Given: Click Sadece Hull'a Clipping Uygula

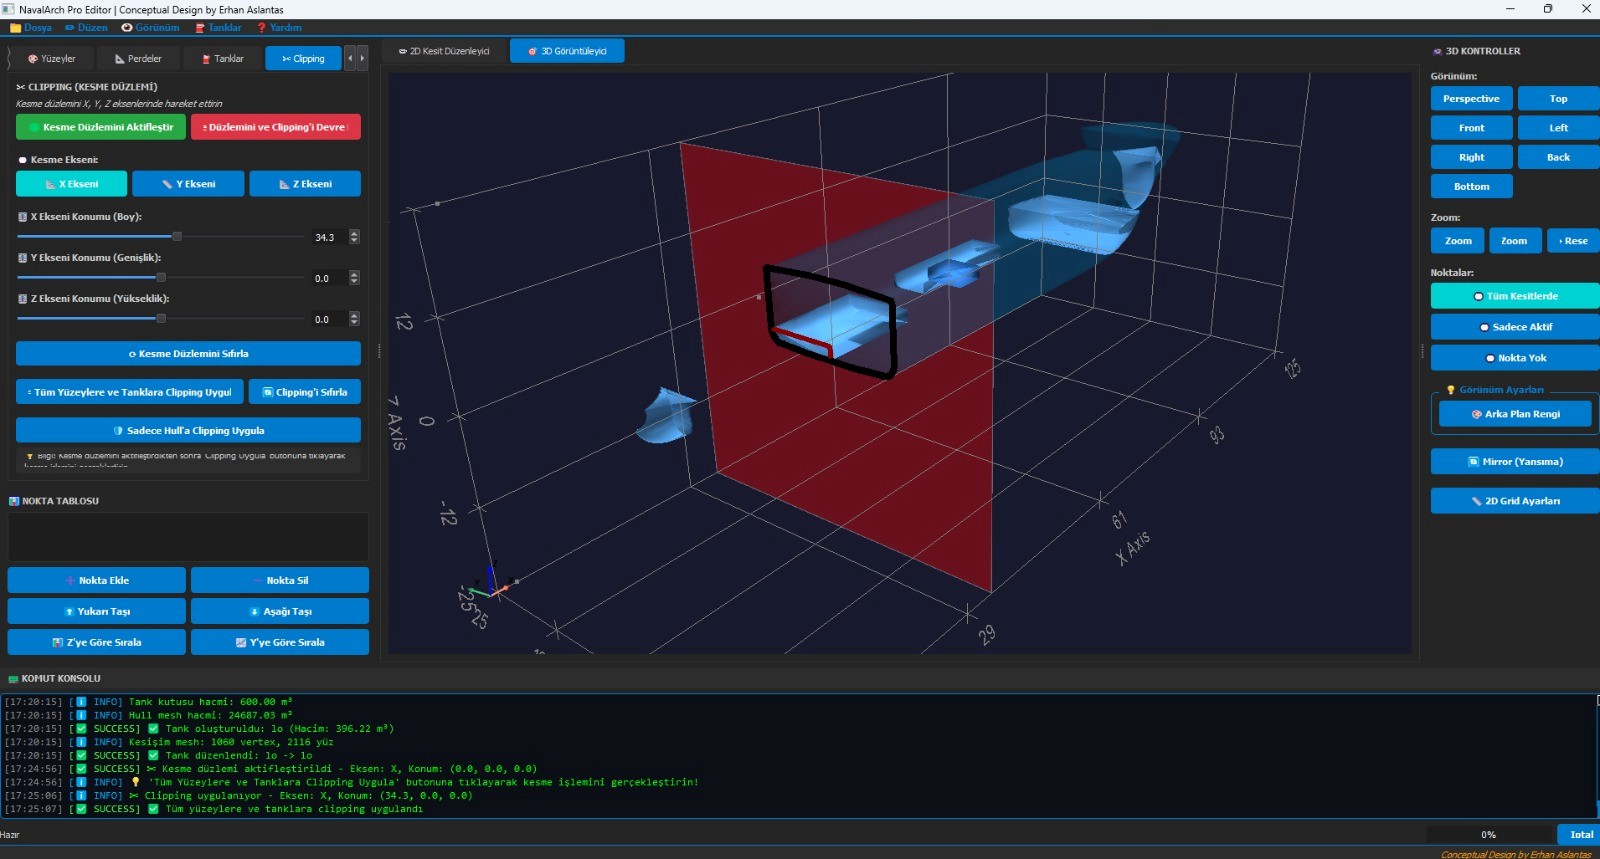Looking at the screenshot, I should 188,431.
